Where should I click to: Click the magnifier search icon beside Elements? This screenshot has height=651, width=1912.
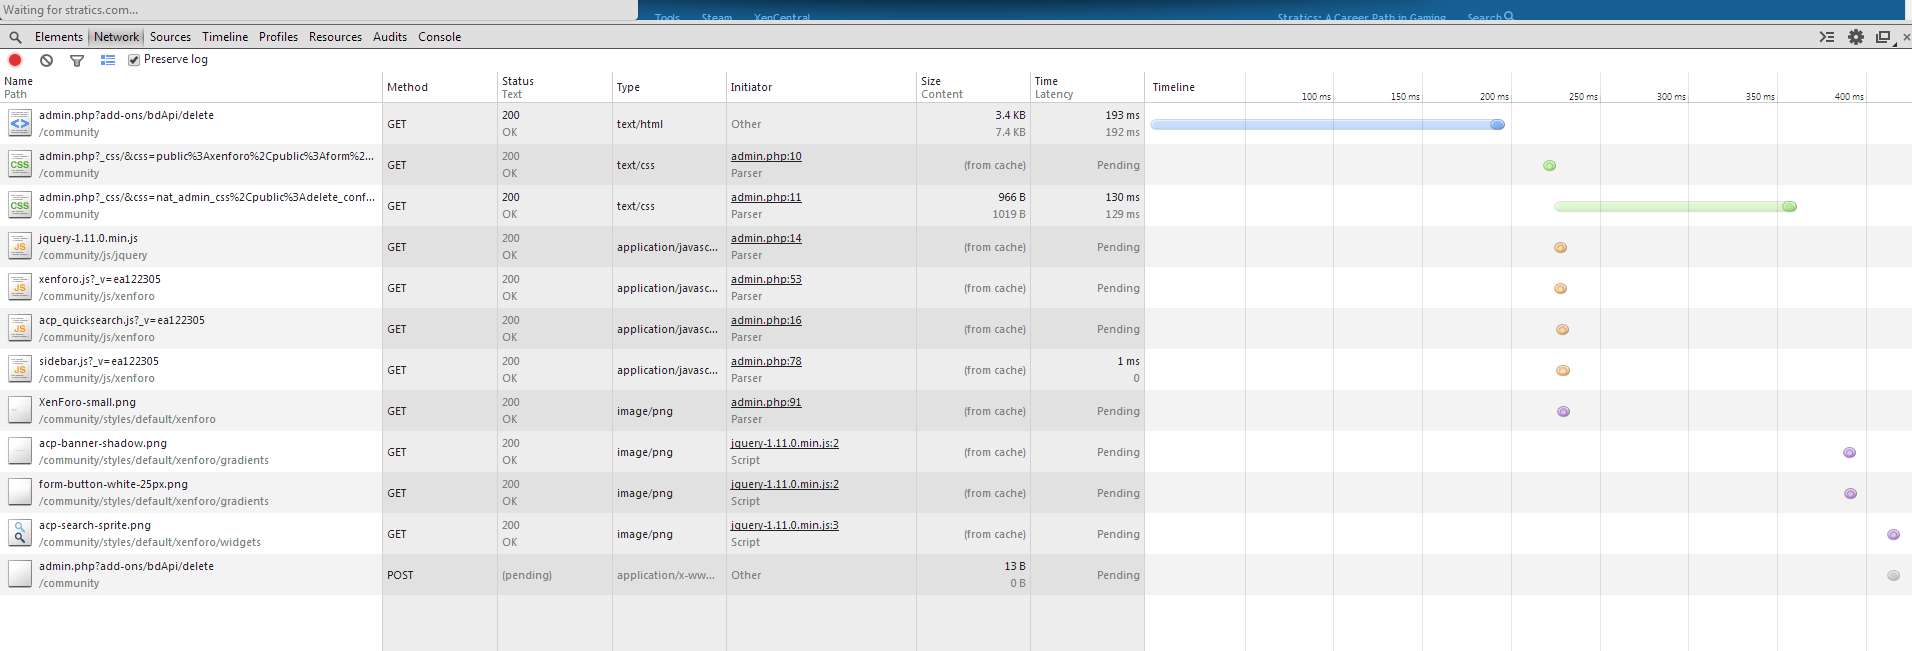[15, 37]
